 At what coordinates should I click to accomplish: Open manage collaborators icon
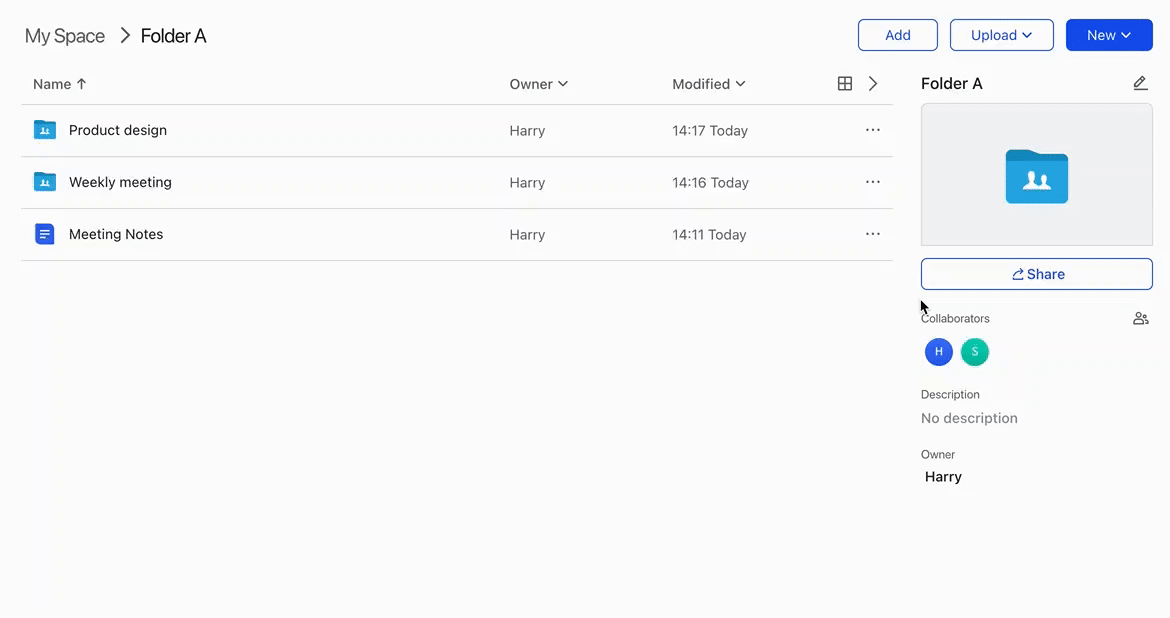tap(1140, 319)
